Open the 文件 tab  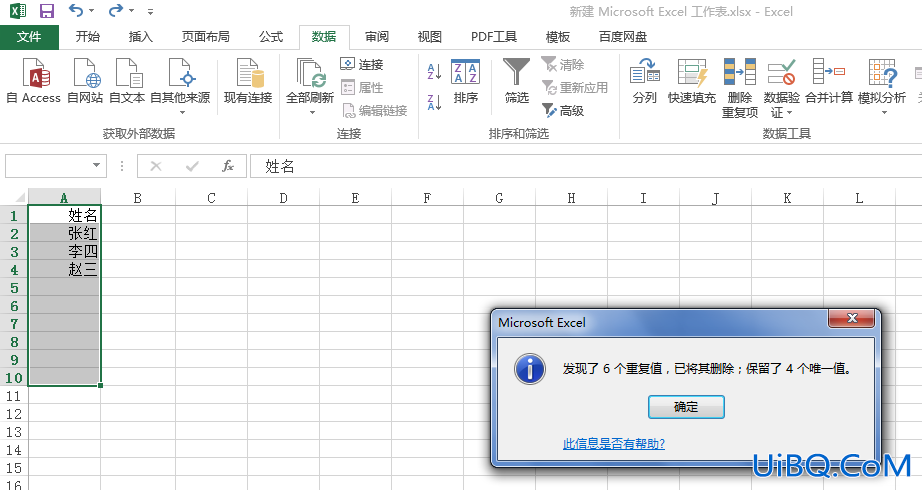[x=29, y=37]
